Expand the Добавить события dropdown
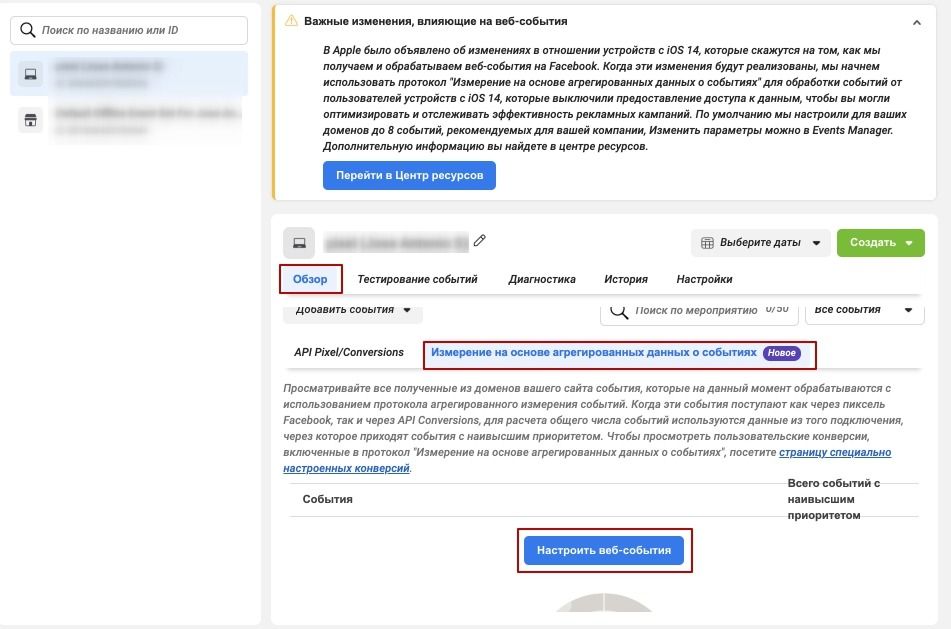Image resolution: width=951 pixels, height=629 pixels. coord(353,310)
